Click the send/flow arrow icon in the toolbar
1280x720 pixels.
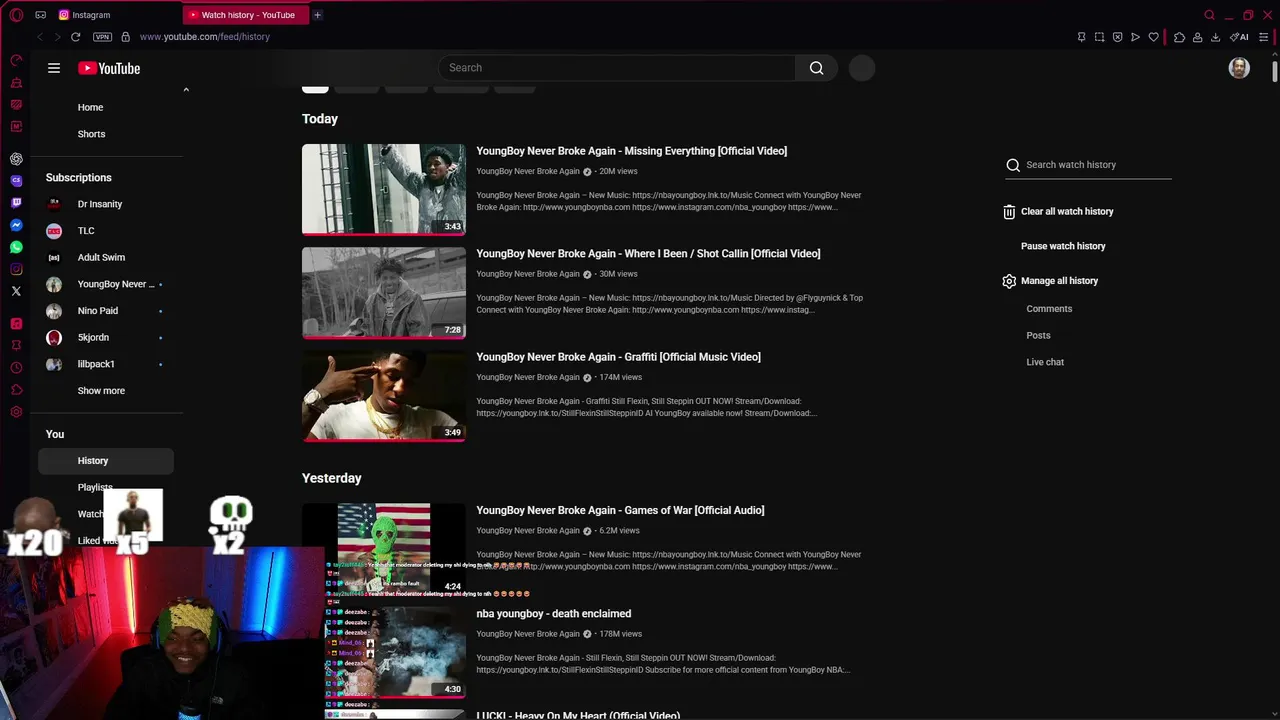click(x=1135, y=37)
